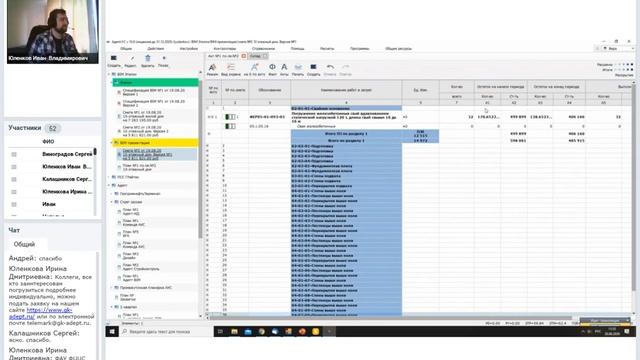This screenshot has height=360, width=640.
Task: Click the Windows taskbar search field
Action: point(165,331)
